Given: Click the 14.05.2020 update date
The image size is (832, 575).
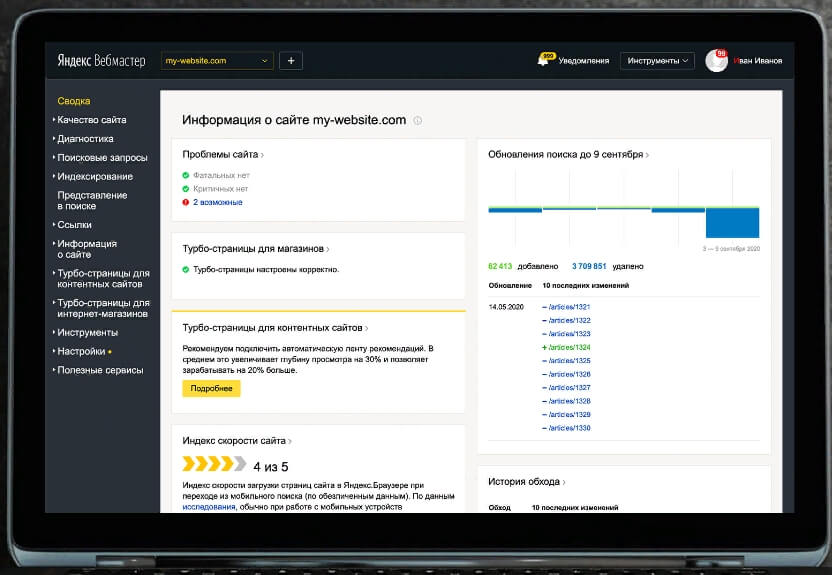Looking at the screenshot, I should (506, 307).
